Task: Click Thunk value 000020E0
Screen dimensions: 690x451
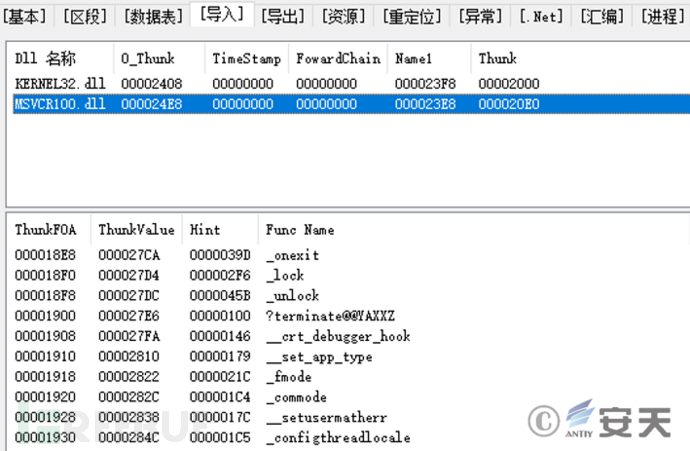Action: click(x=509, y=104)
